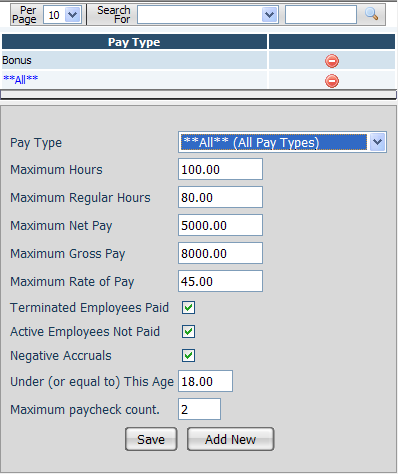Viewport: 398px width, 474px height.
Task: Delete the Bonus pay type row
Action: point(332,61)
